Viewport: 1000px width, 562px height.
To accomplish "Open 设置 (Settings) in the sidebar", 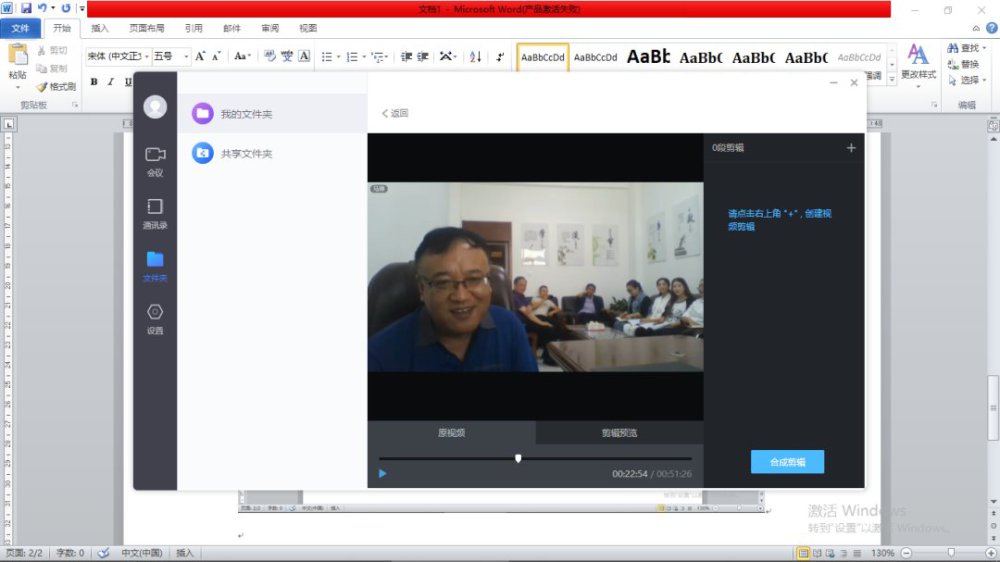I will point(155,317).
